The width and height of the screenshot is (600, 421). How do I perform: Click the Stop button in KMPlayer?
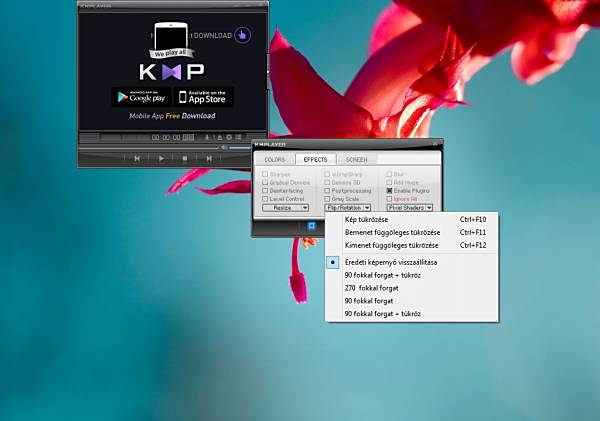[x=185, y=158]
